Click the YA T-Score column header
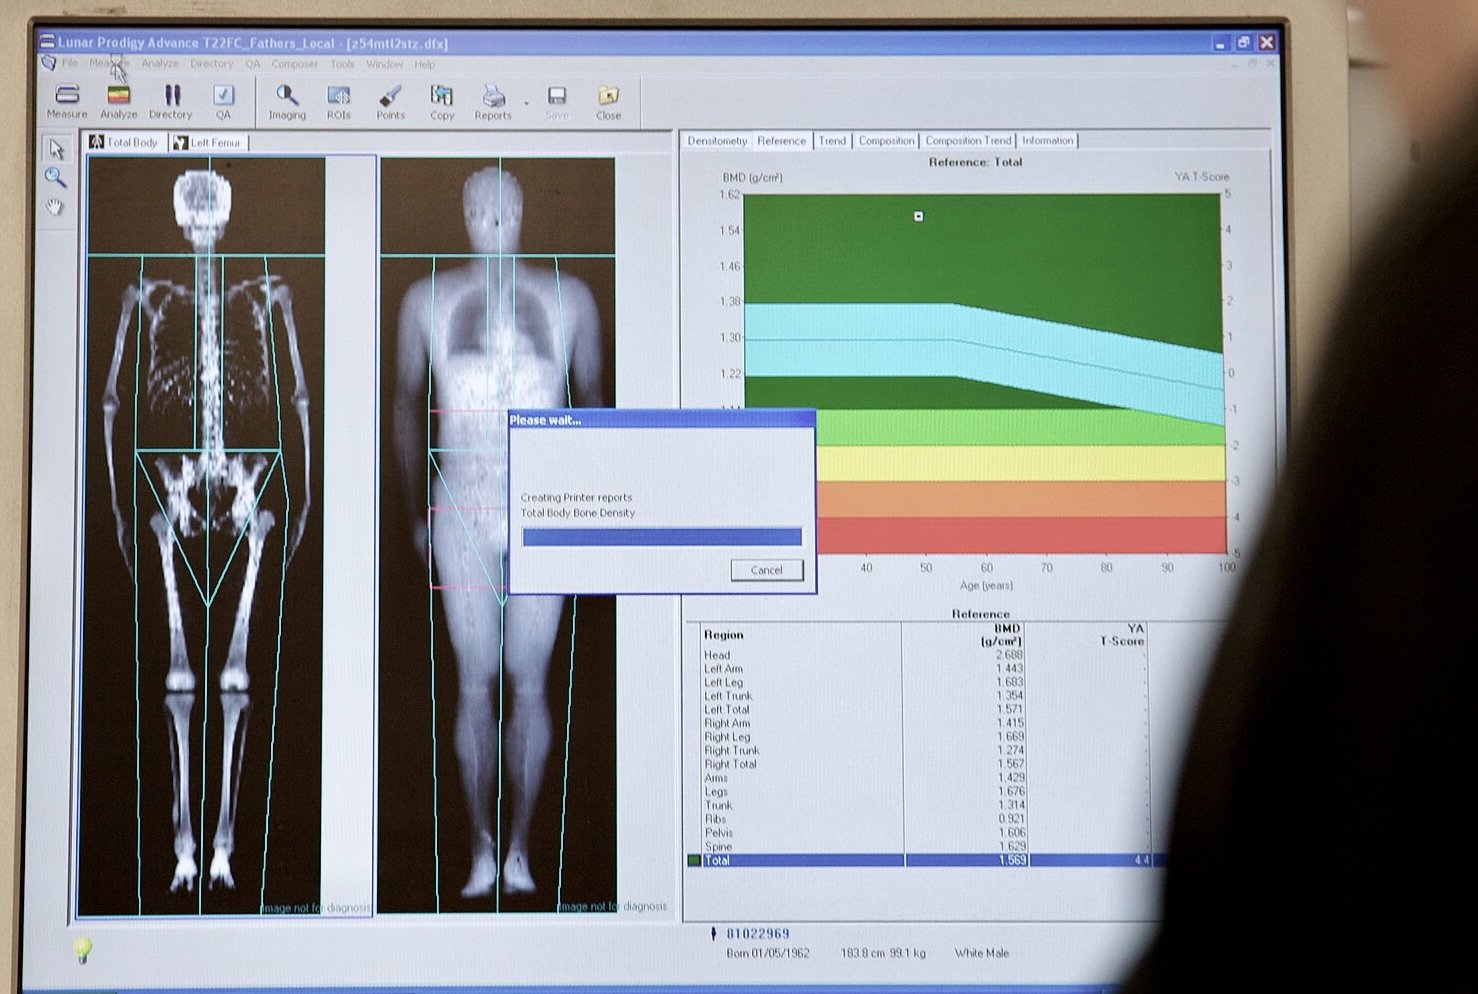1478x994 pixels. [1122, 635]
